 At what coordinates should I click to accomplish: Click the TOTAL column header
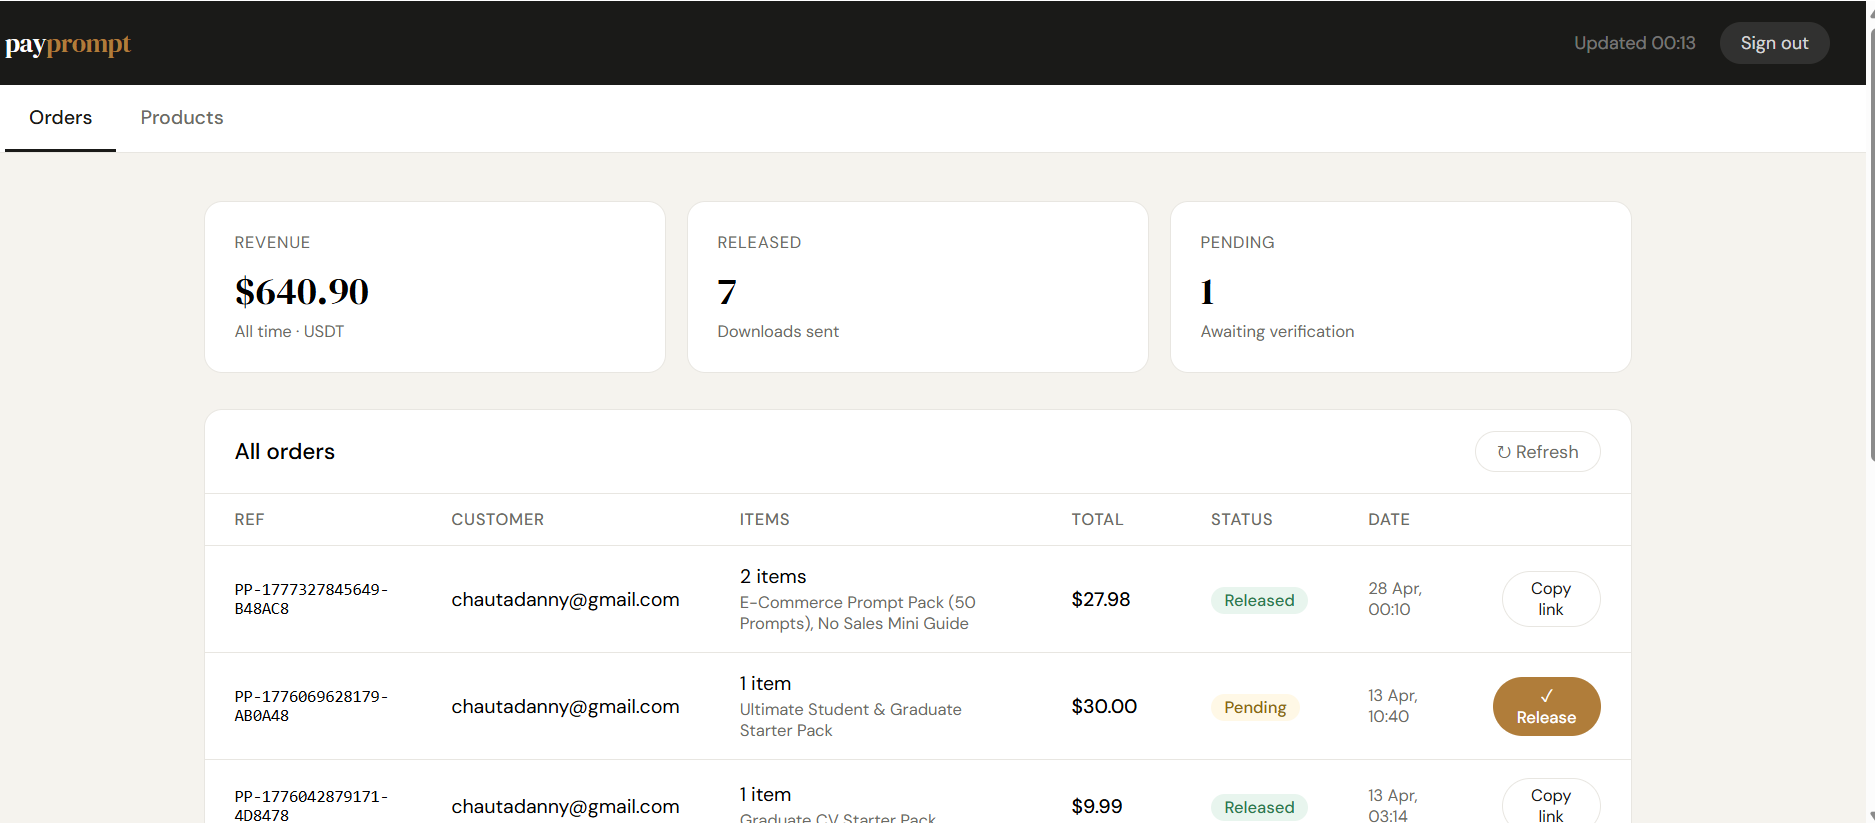point(1097,519)
